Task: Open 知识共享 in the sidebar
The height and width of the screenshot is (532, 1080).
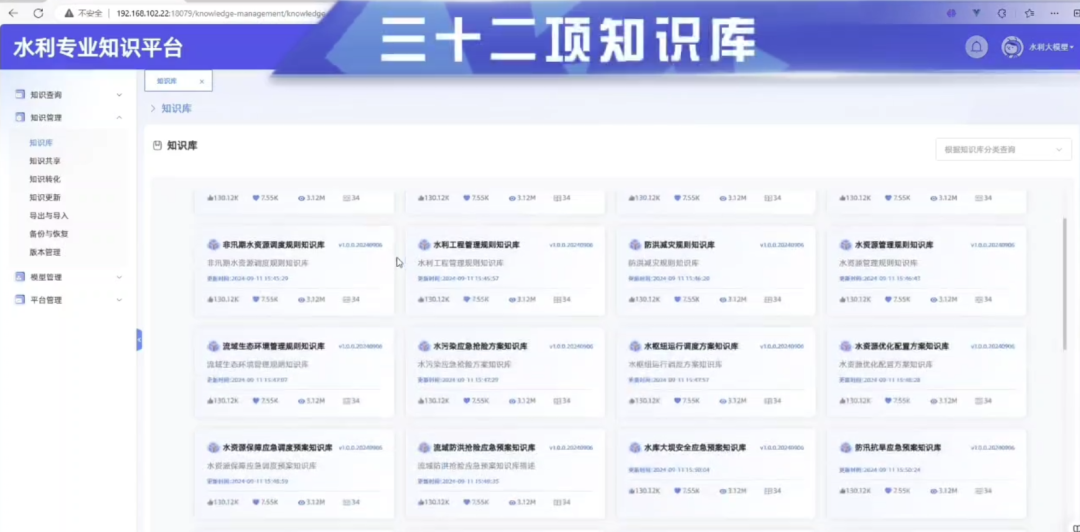Action: point(45,161)
